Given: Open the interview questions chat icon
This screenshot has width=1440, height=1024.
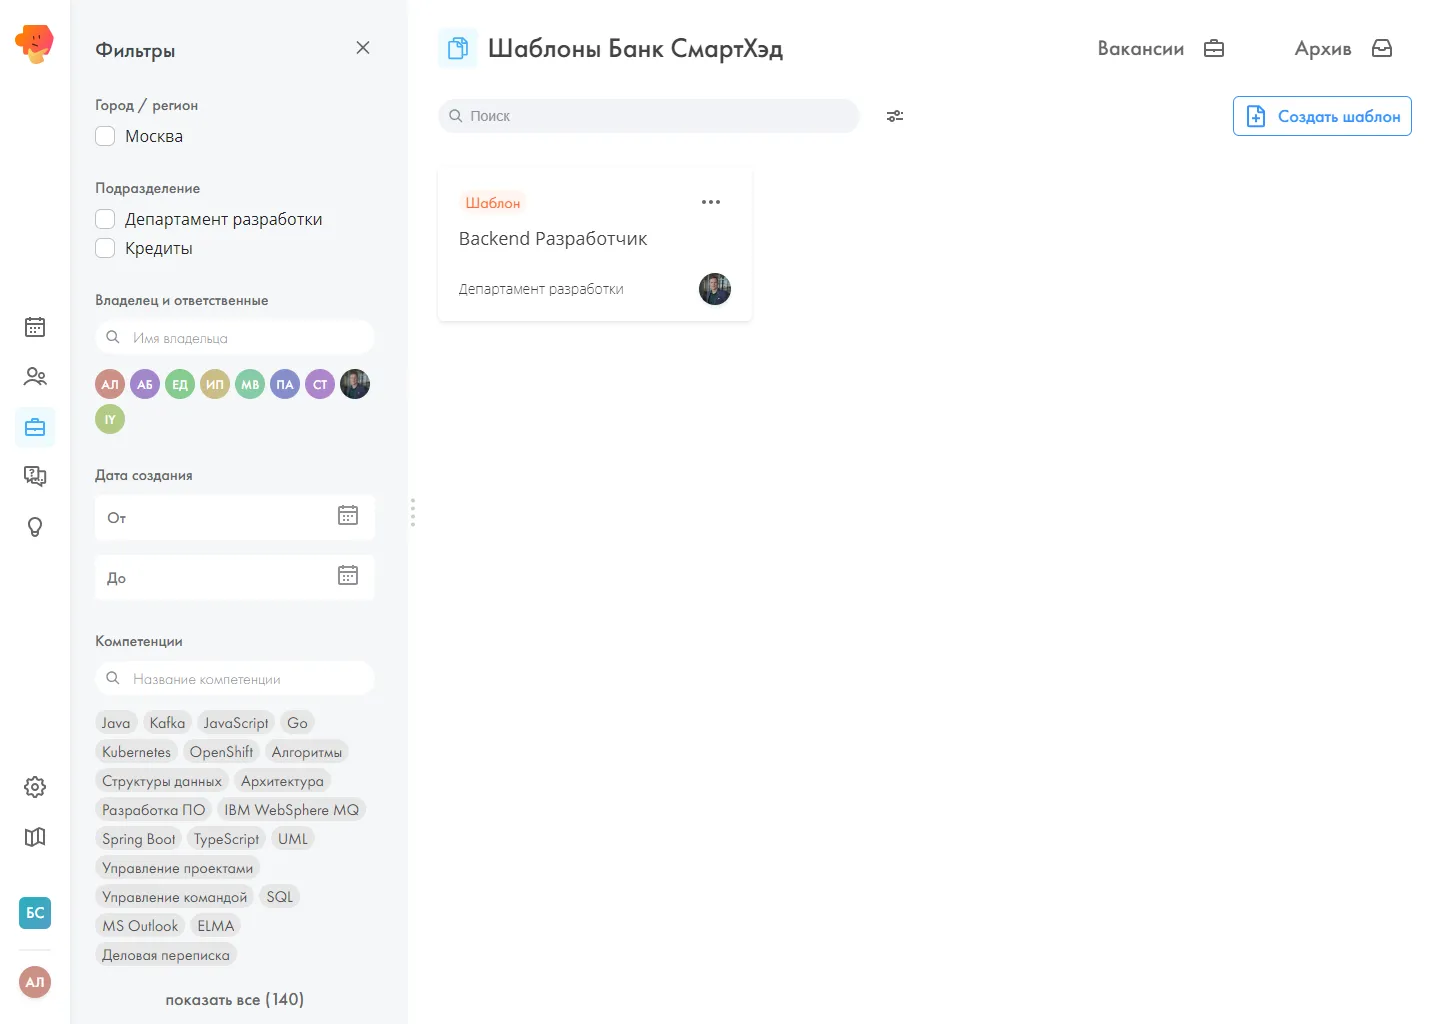Looking at the screenshot, I should click(35, 476).
